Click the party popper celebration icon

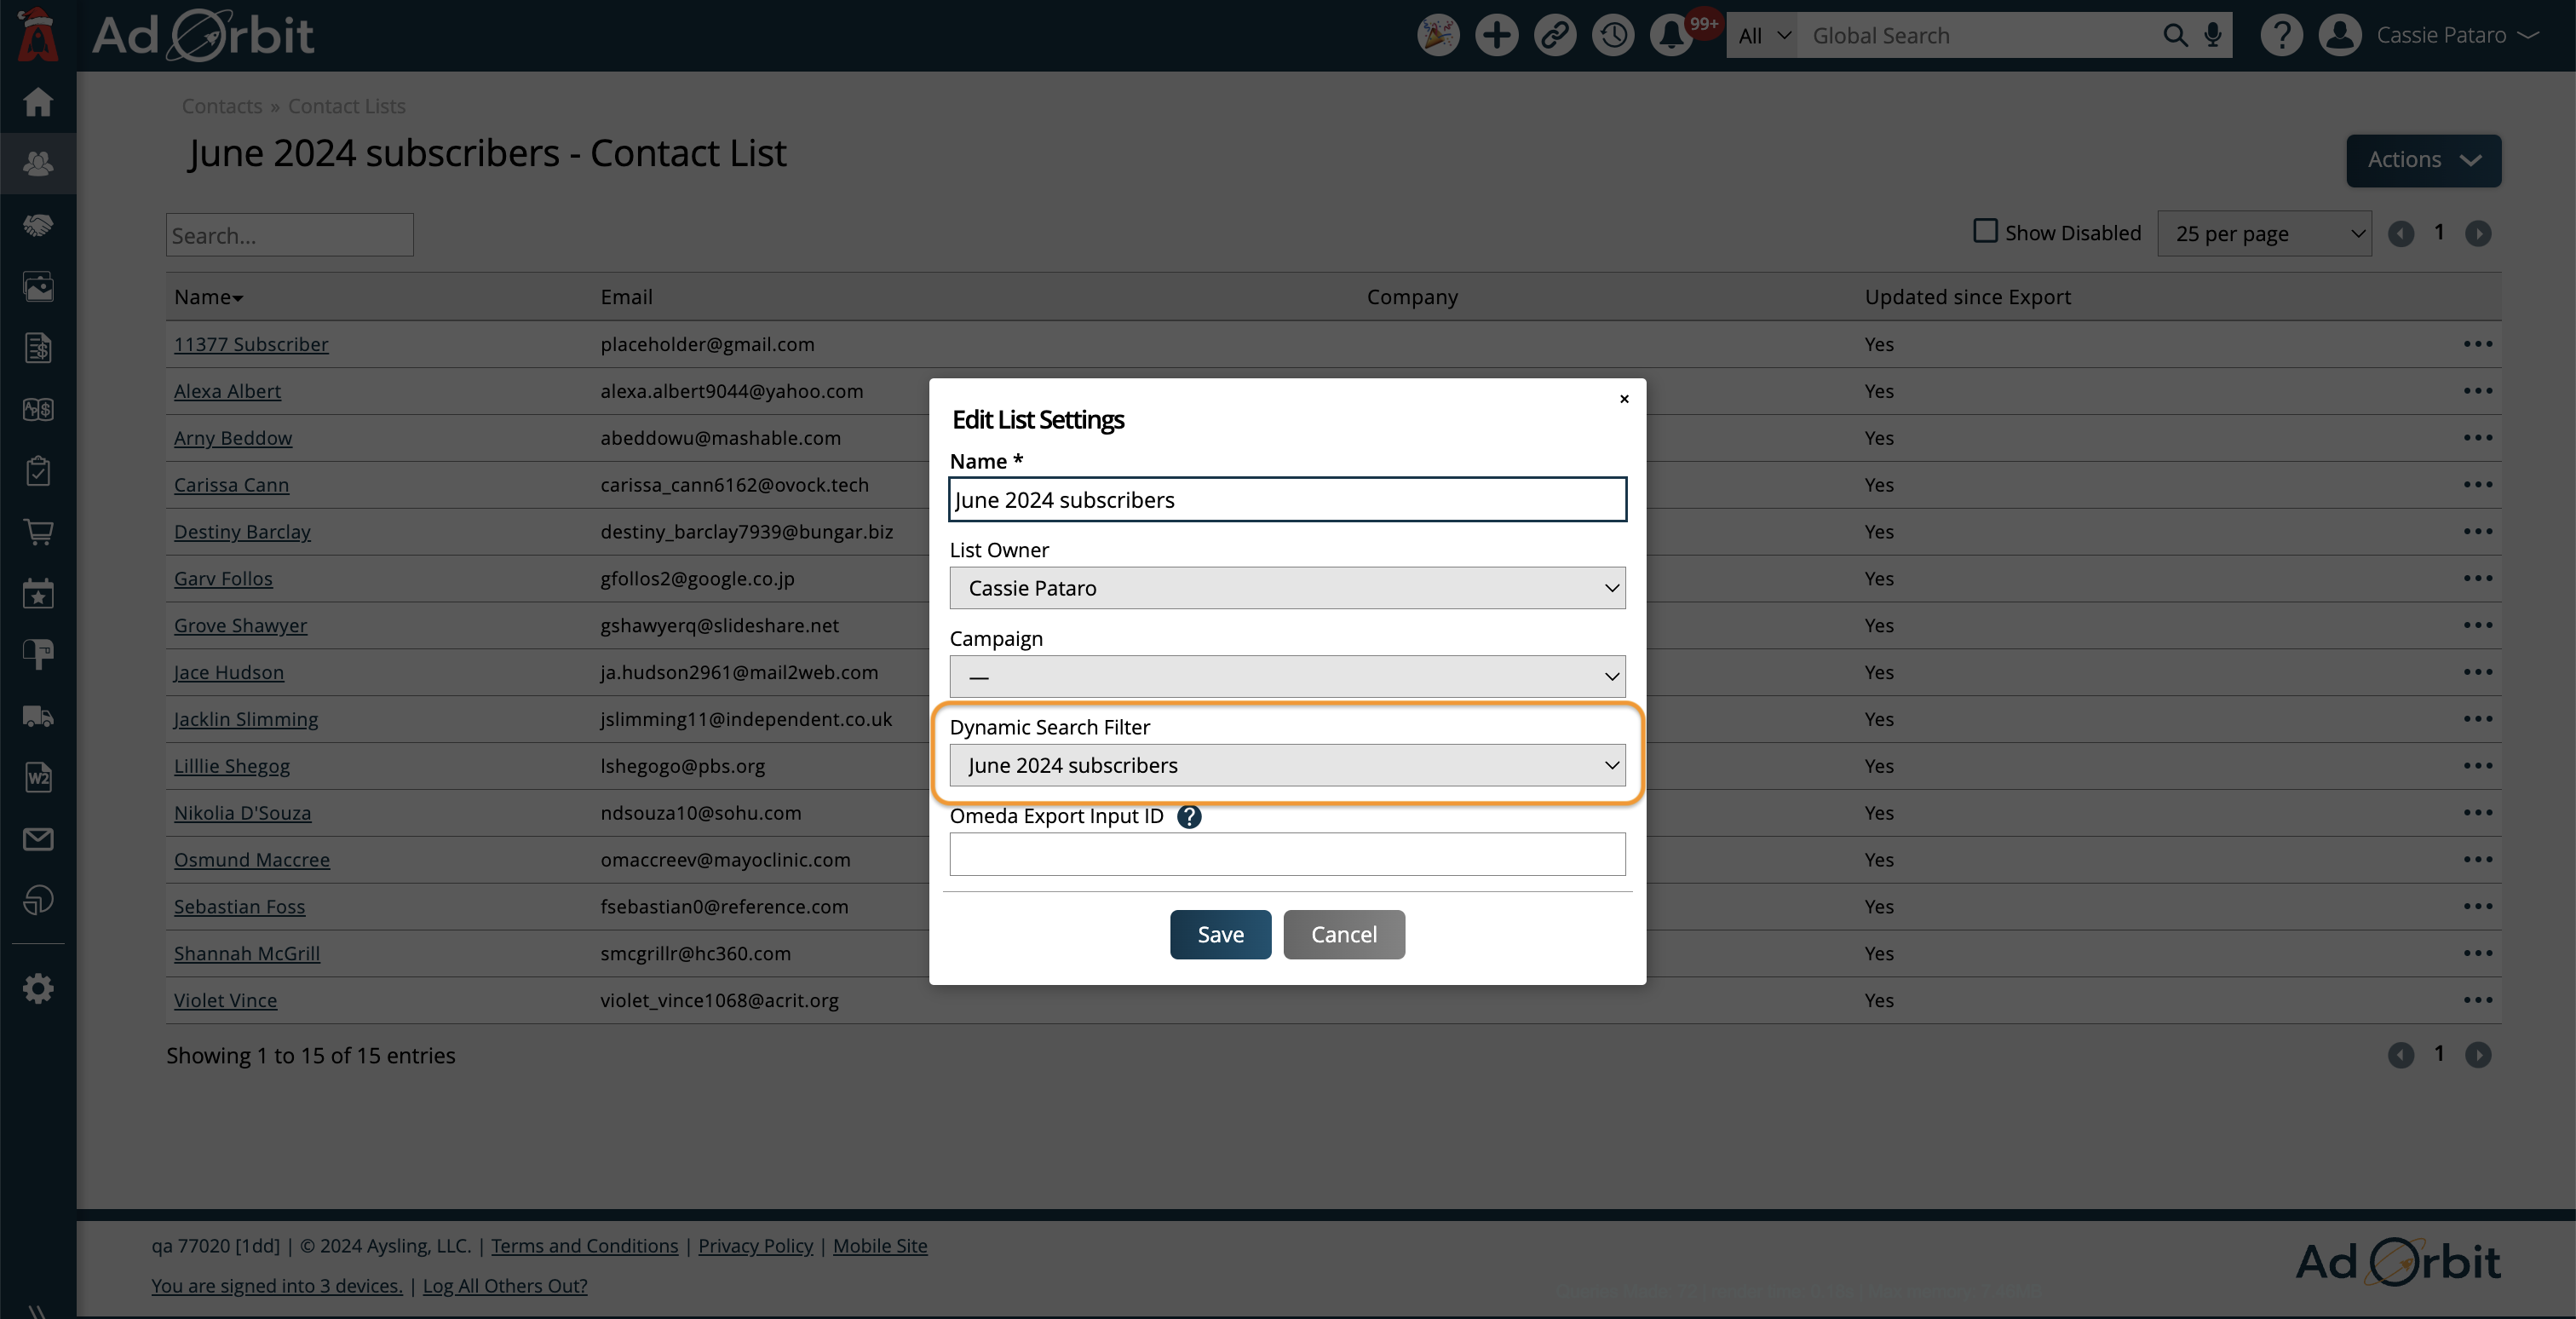point(1438,35)
